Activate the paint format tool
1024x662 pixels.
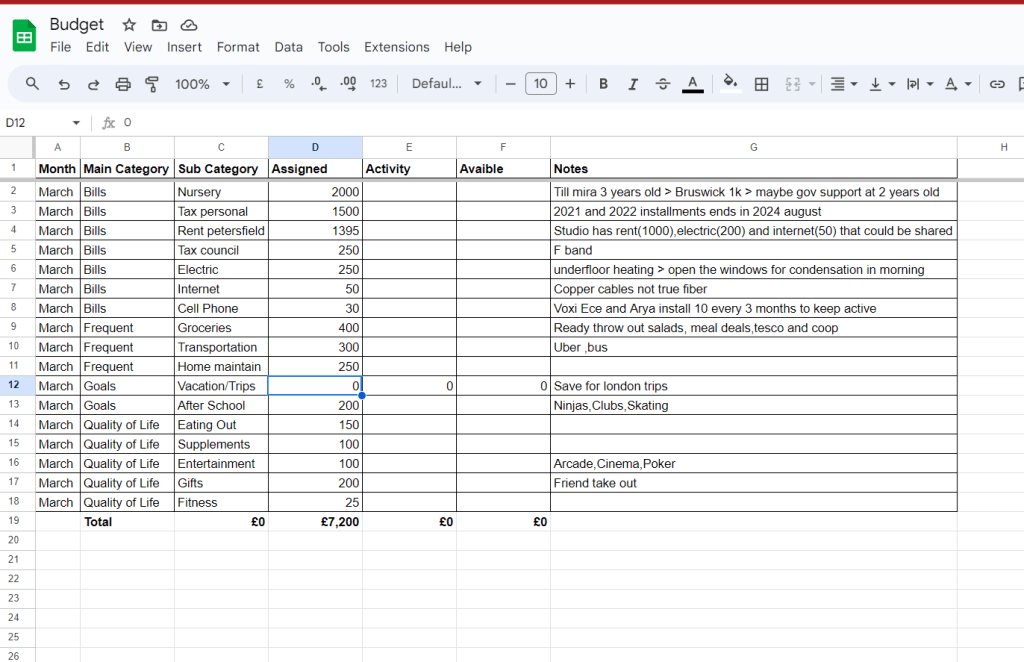pos(152,84)
